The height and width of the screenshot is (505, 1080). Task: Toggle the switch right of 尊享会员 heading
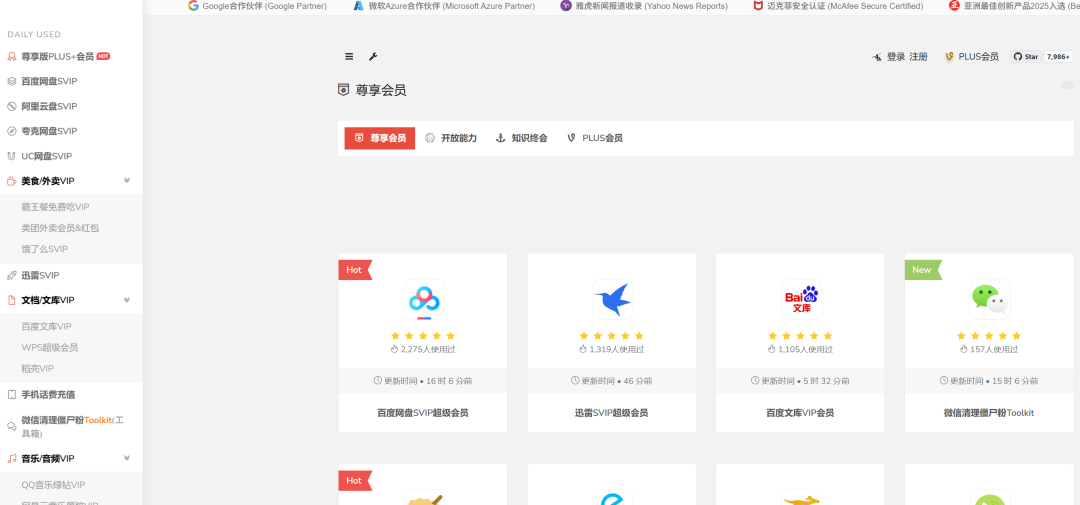click(x=1067, y=85)
